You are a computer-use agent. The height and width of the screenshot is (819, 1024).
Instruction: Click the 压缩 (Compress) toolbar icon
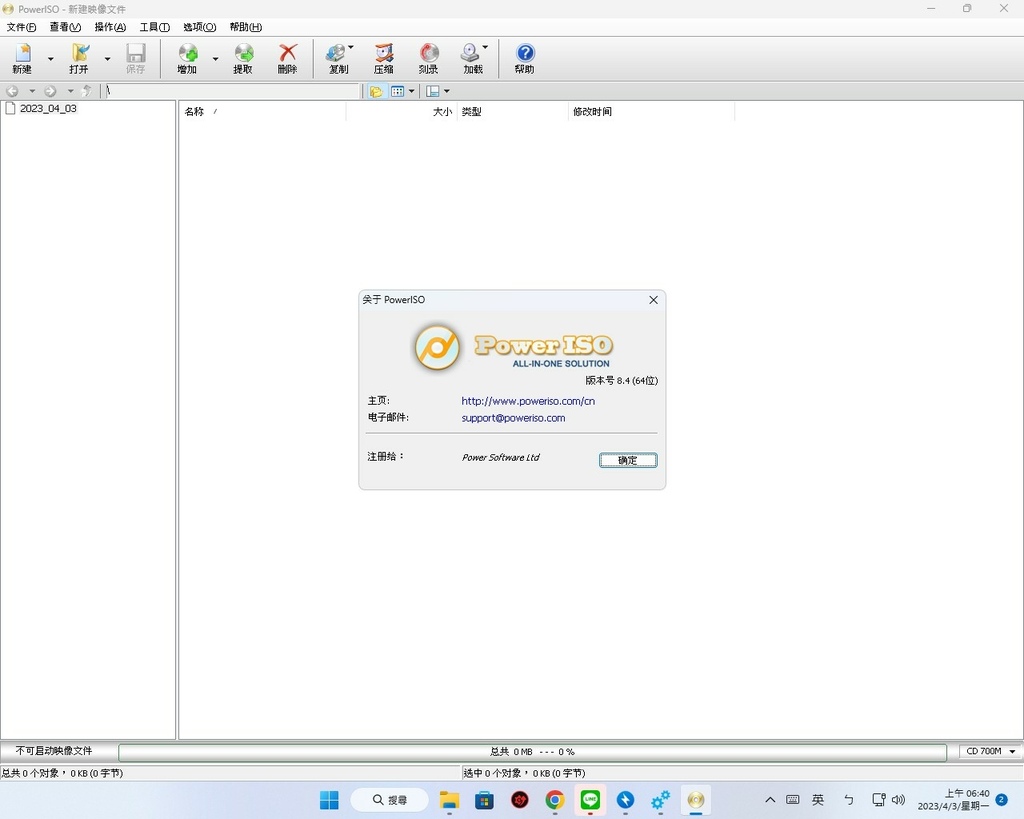coord(384,58)
